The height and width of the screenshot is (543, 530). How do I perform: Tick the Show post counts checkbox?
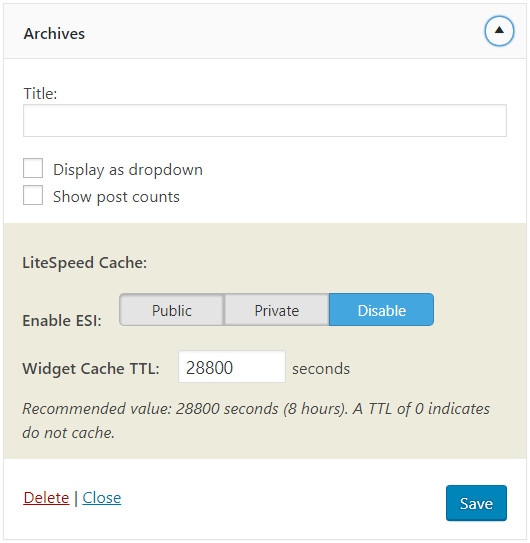click(x=33, y=195)
